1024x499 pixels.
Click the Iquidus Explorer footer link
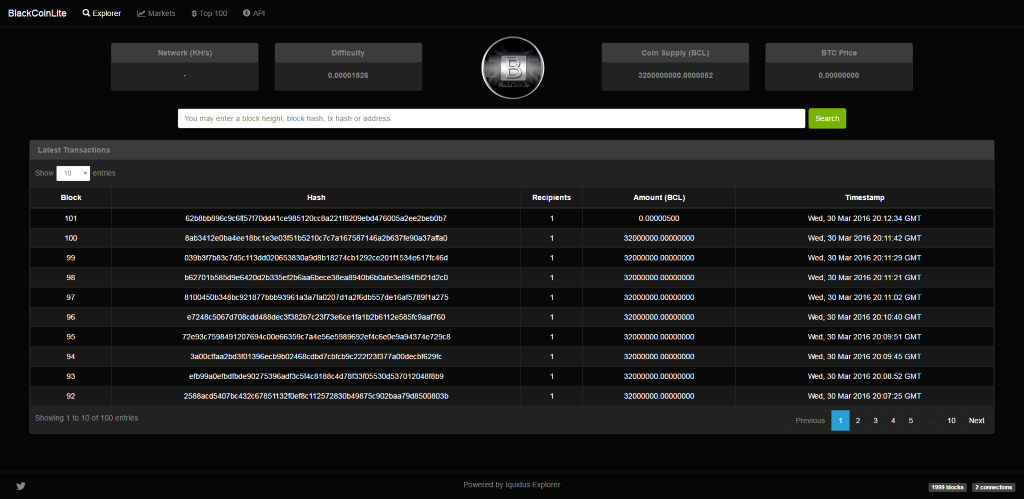(x=533, y=485)
